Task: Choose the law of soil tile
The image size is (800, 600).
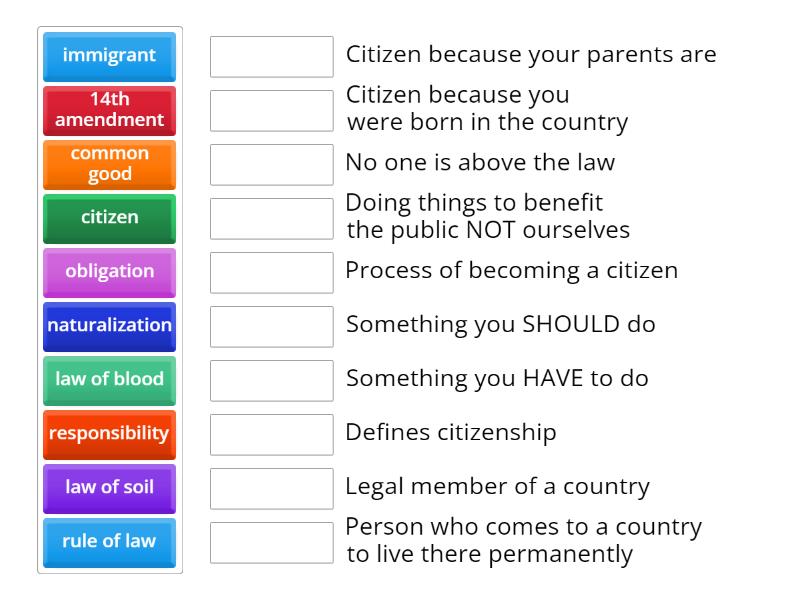Action: pyautogui.click(x=108, y=488)
